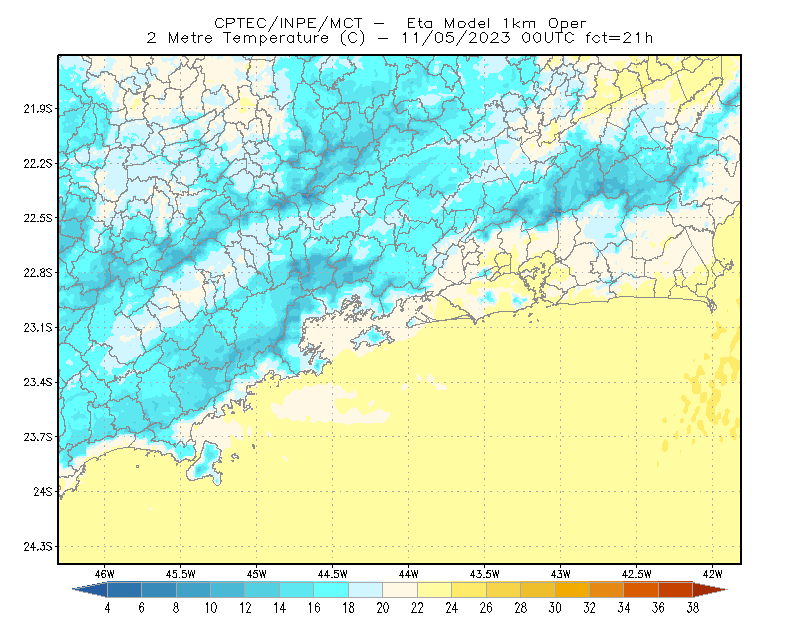
Task: Click the colorbar value '36'
Action: [x=658, y=608]
